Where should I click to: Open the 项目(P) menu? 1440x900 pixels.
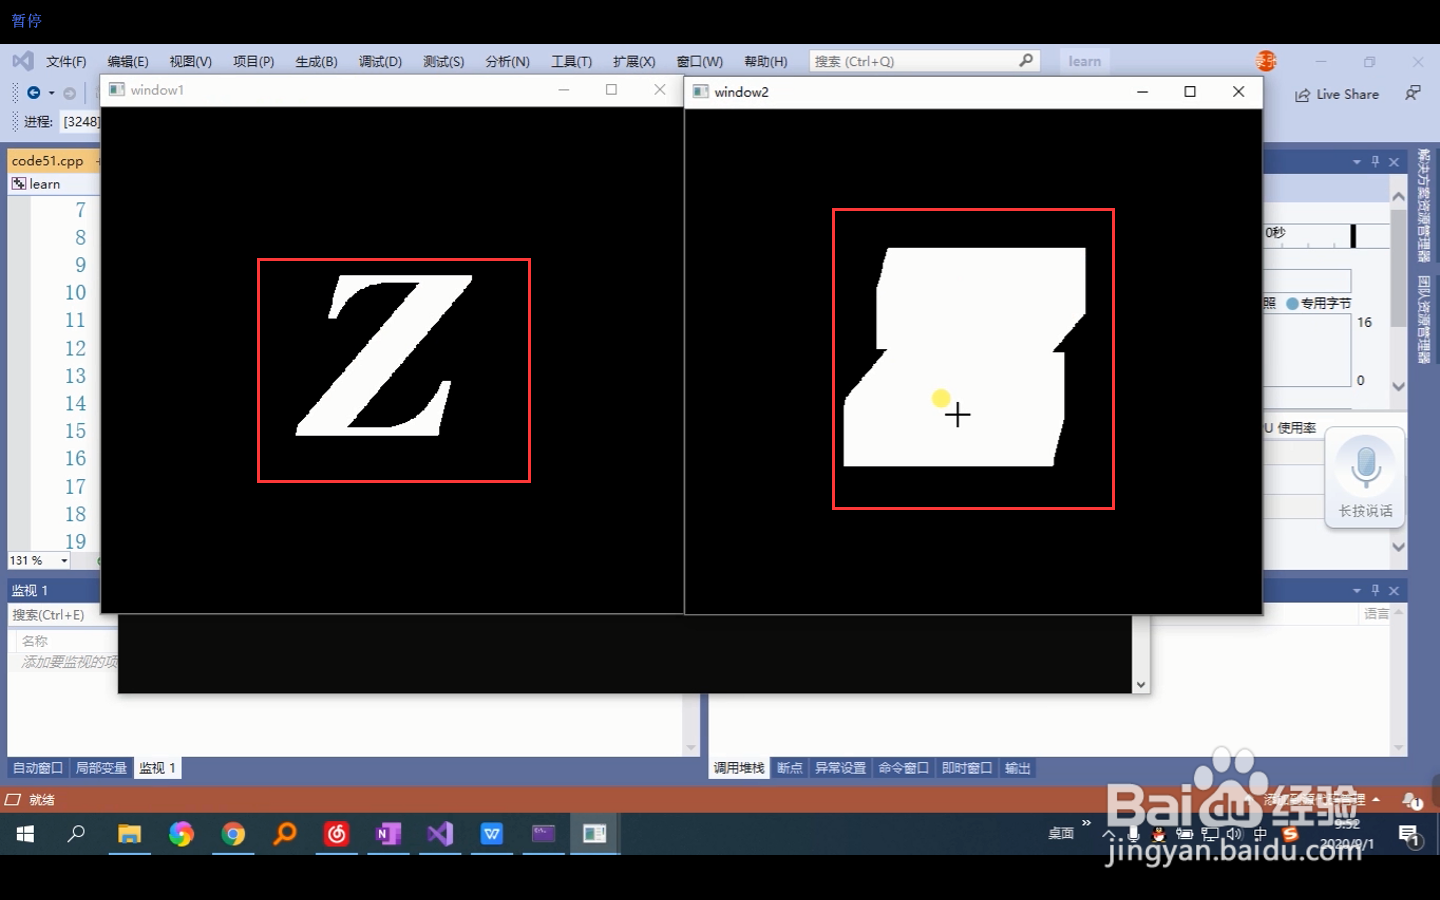point(254,61)
